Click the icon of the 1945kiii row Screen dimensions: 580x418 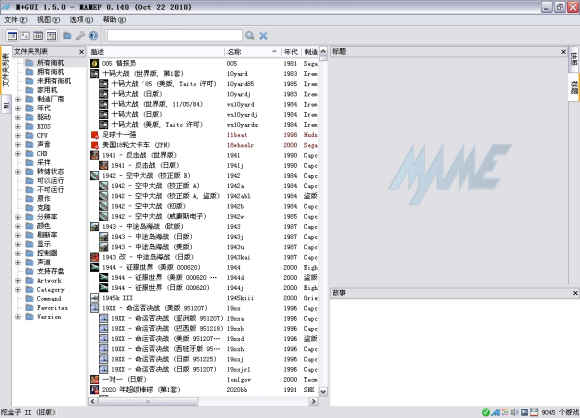coord(95,298)
